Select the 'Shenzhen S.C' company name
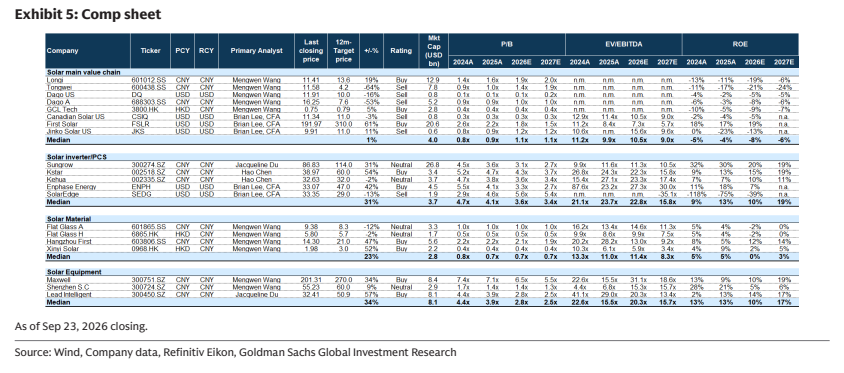This screenshot has height=373, width=844. coord(67,287)
